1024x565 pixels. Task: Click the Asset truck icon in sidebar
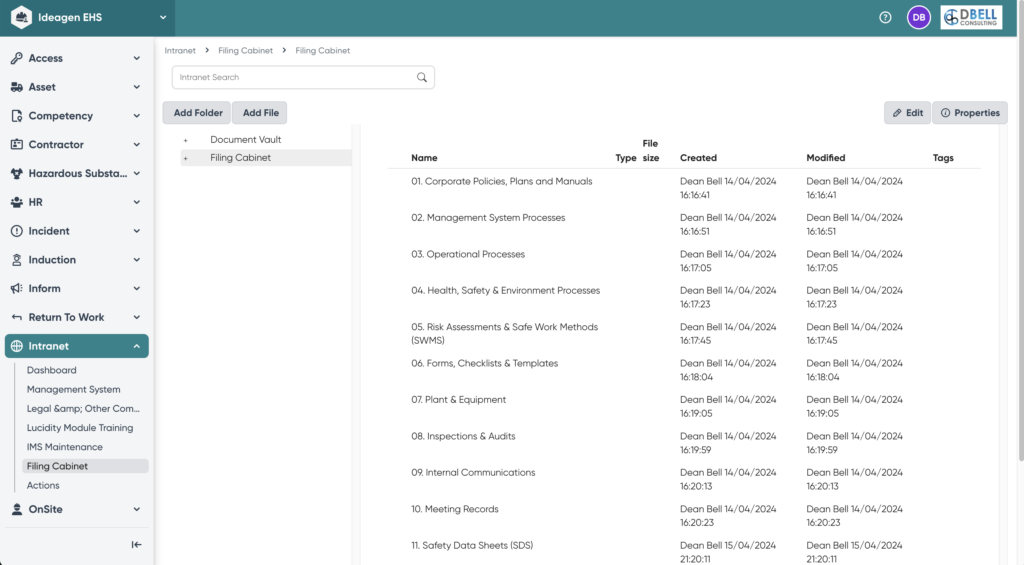16,87
